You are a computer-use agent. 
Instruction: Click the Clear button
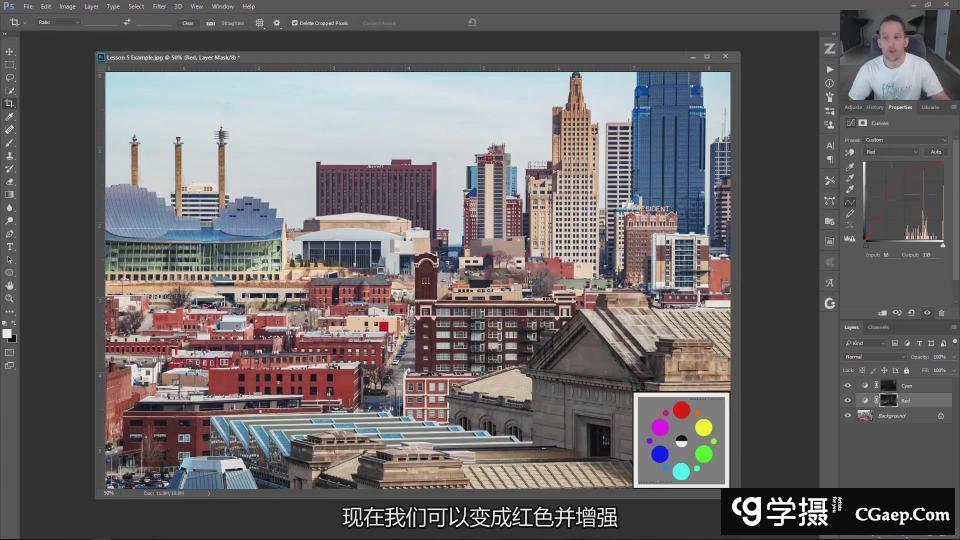[x=187, y=22]
